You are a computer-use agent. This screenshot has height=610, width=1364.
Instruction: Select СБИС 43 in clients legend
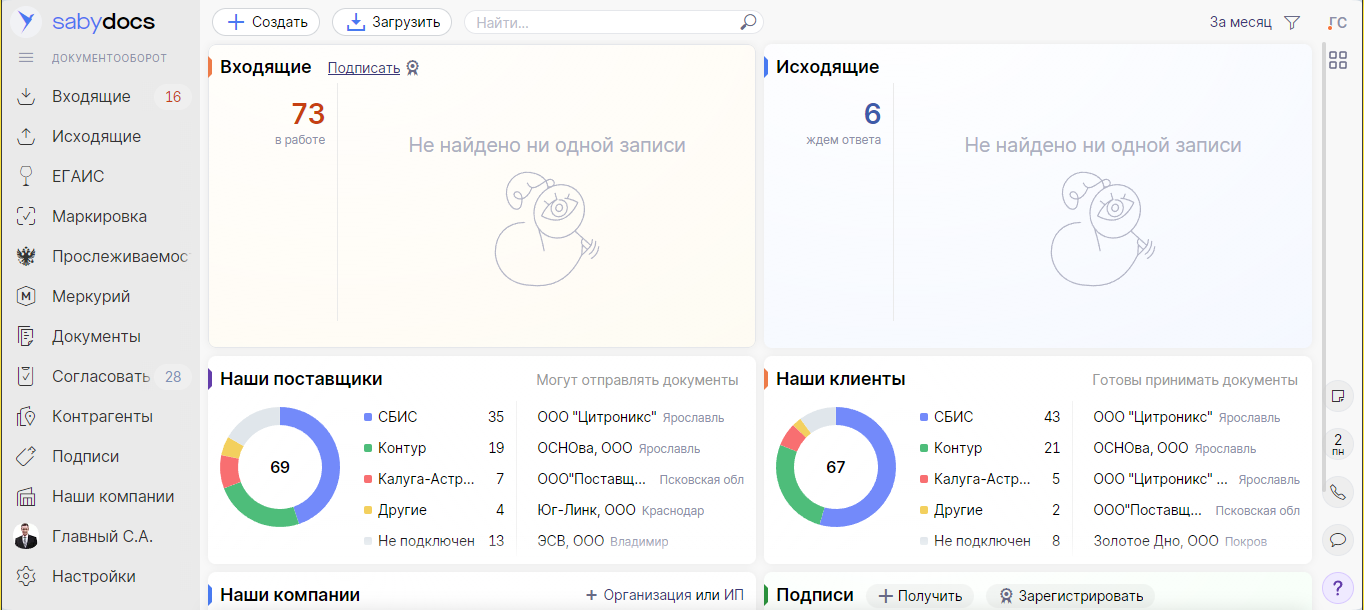click(990, 417)
